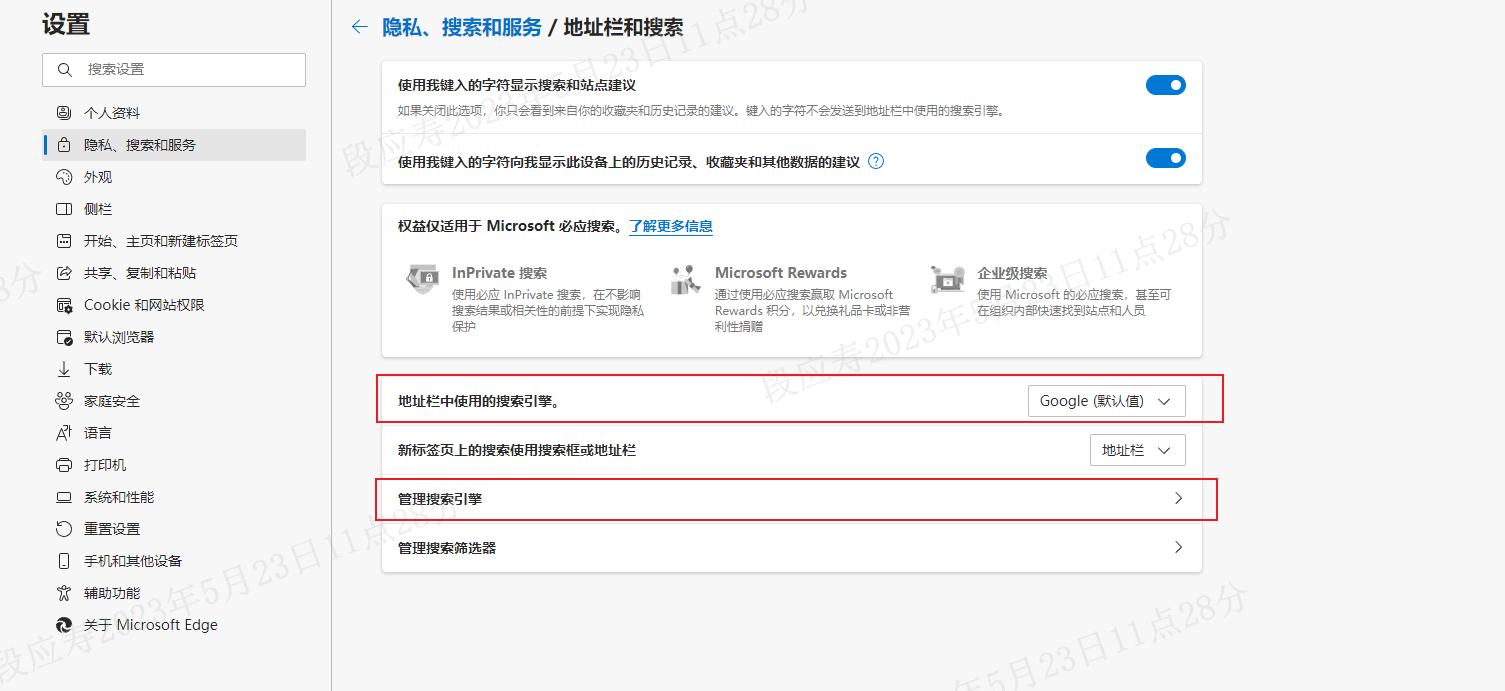Click the 侧栏 sidebar panel icon
This screenshot has height=691, width=1505.
[x=64, y=209]
